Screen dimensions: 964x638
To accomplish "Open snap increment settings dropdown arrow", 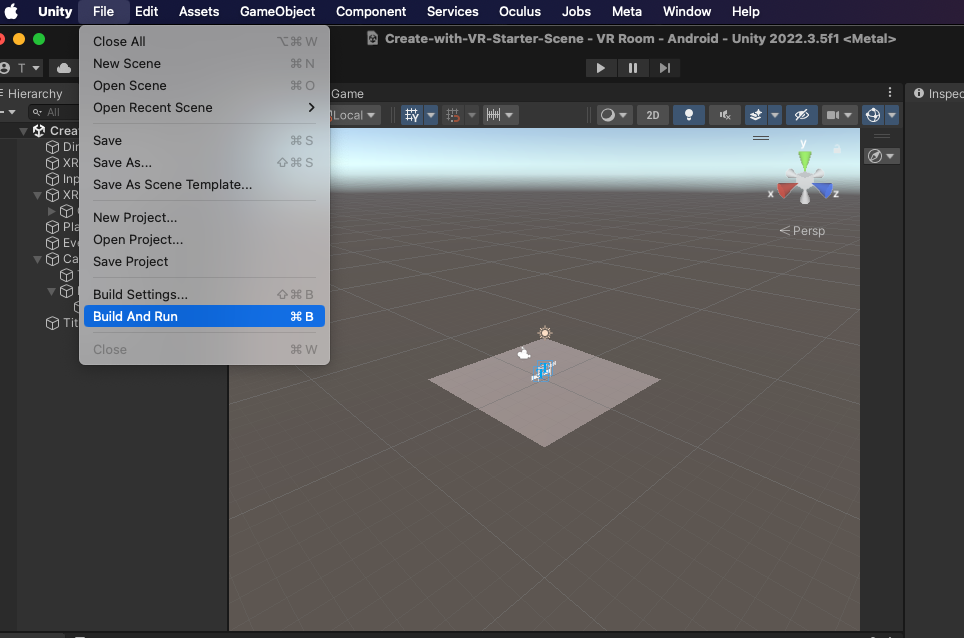I will tap(509, 115).
